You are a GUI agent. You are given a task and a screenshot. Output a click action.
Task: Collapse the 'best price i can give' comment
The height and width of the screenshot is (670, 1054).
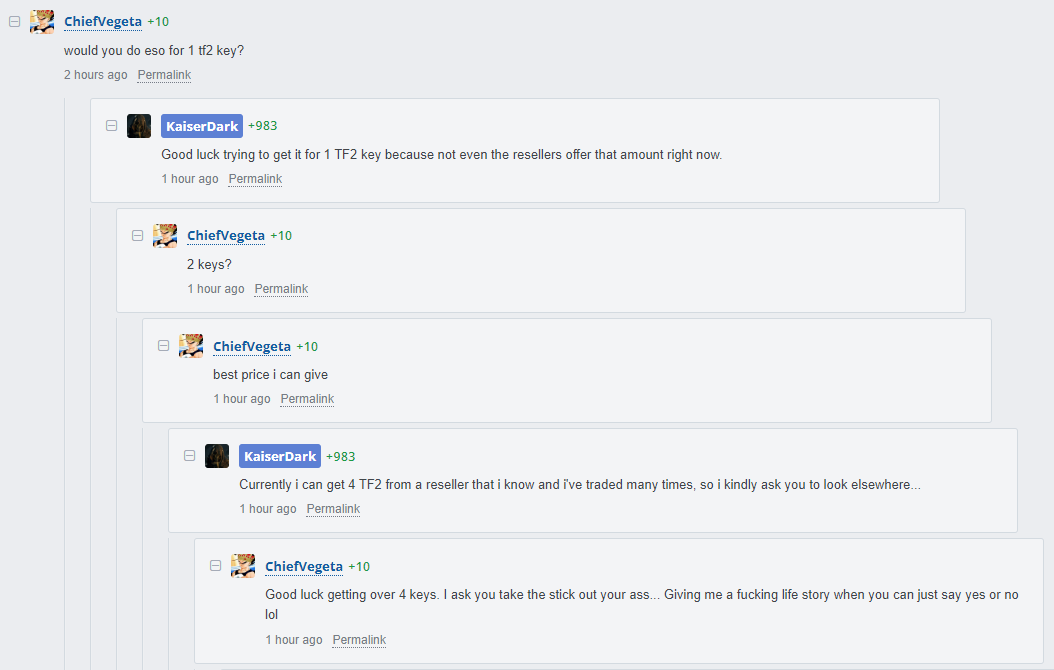(163, 345)
